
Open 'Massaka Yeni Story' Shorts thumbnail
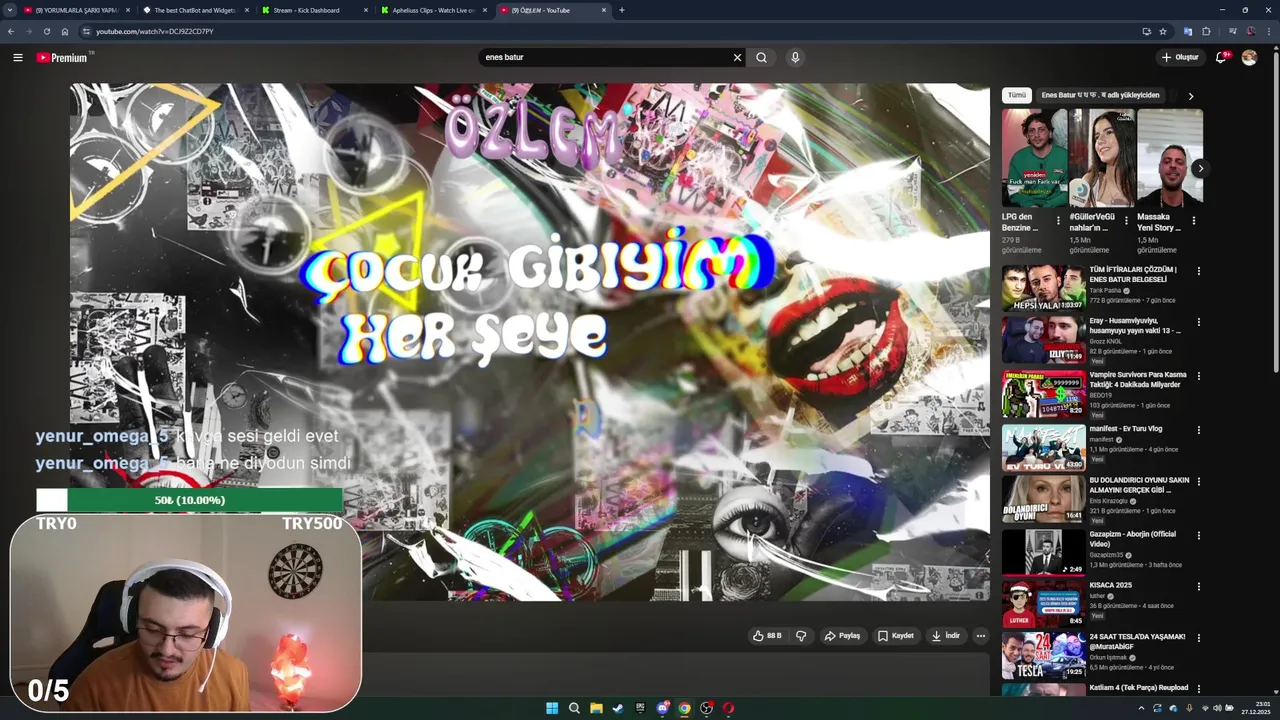coord(1169,158)
